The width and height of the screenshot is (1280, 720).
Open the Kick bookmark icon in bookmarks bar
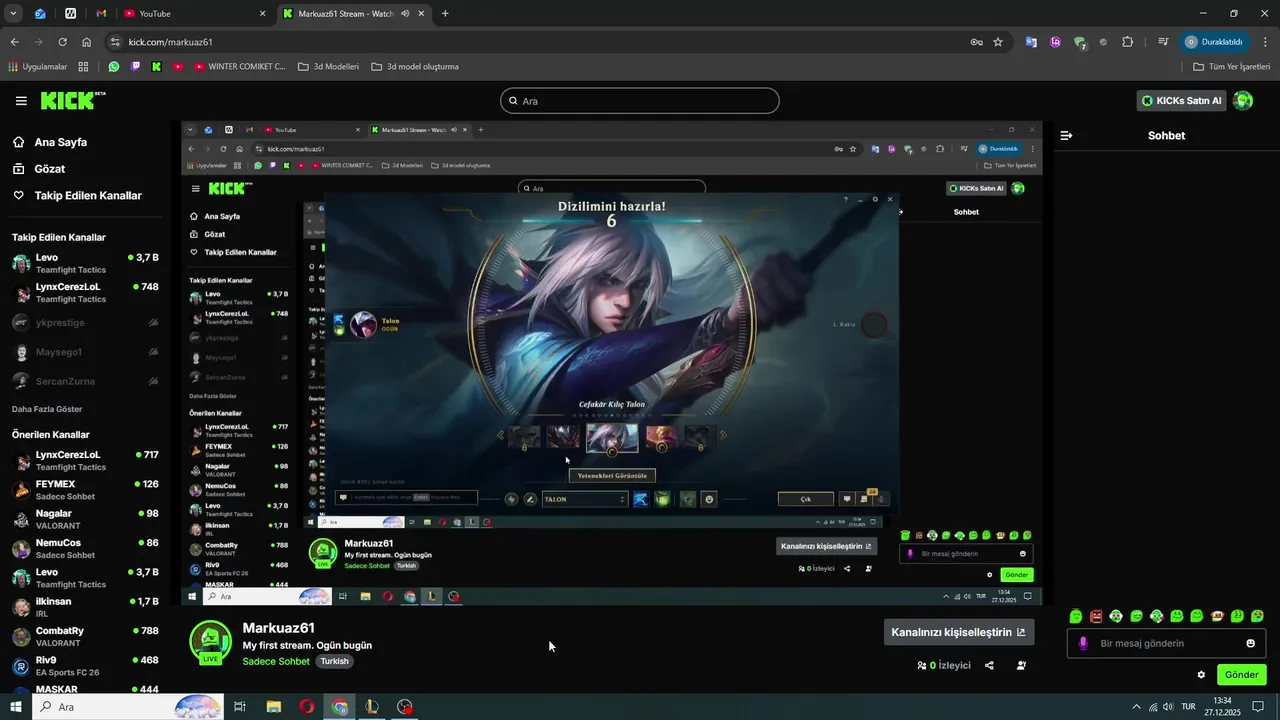pyautogui.click(x=156, y=67)
